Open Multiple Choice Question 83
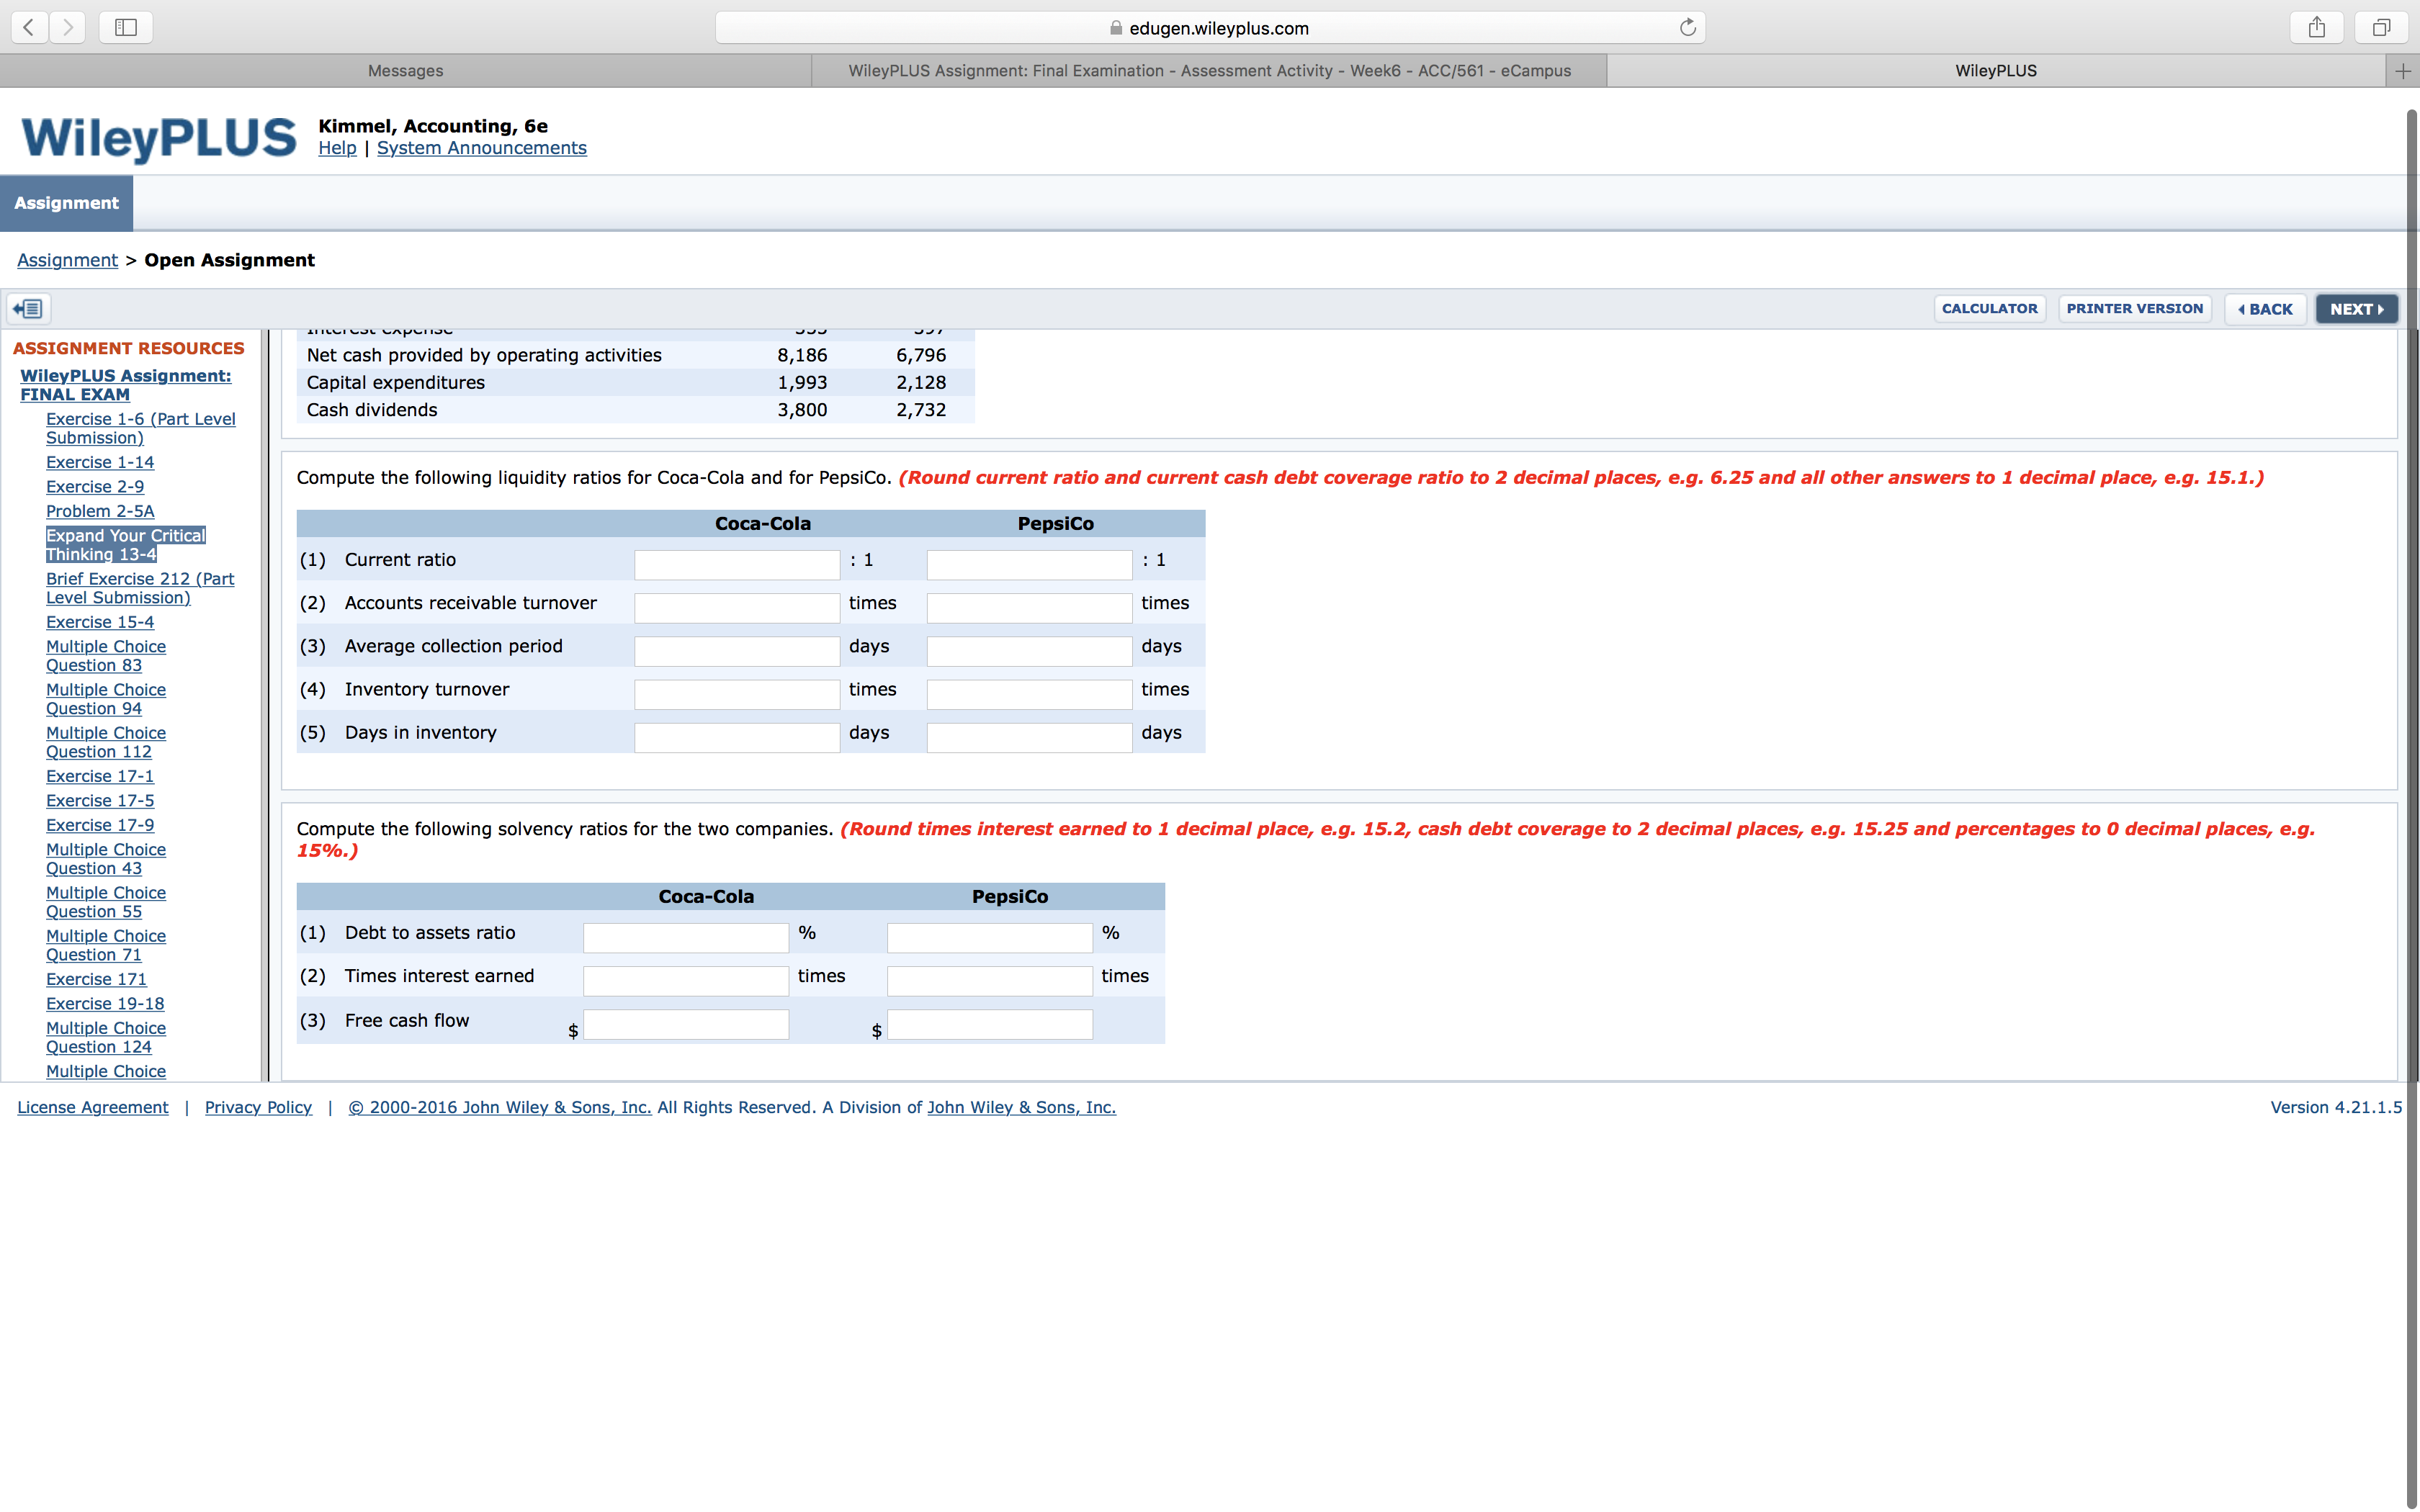Image resolution: width=2420 pixels, height=1512 pixels. [106, 656]
